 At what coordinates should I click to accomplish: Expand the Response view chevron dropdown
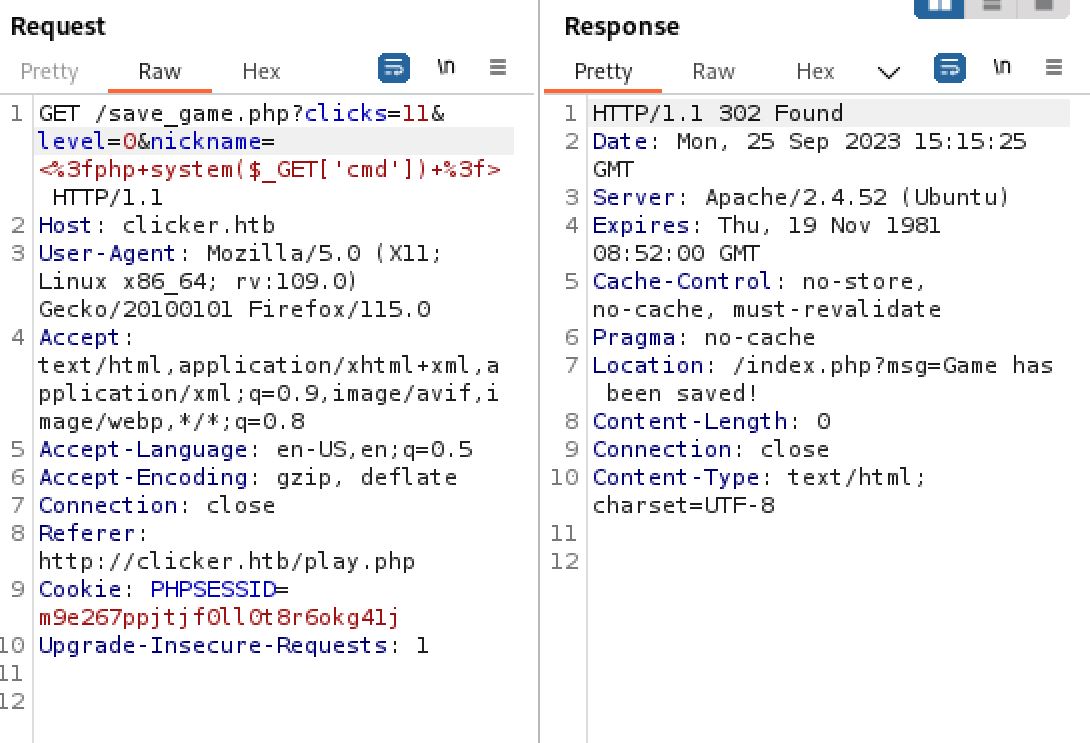click(x=888, y=72)
